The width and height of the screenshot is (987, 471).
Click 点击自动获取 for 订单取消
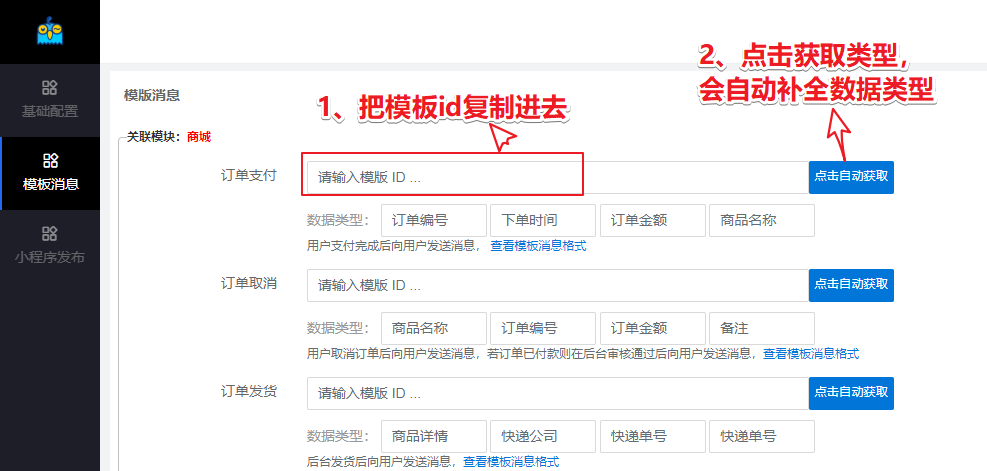click(x=851, y=285)
